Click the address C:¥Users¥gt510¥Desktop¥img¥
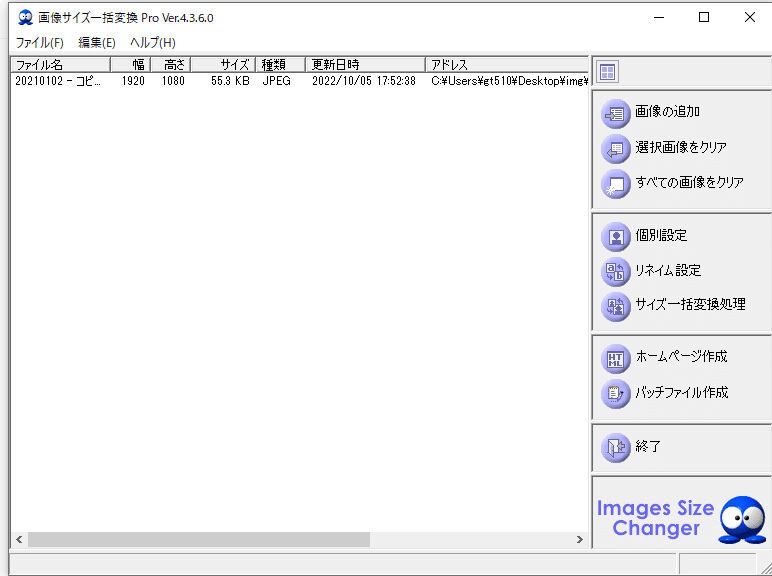 pos(510,81)
